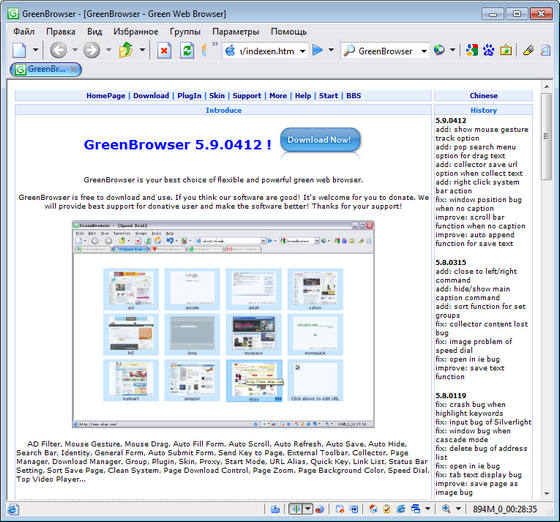The image size is (560, 522).
Task: Click the status bar page icon with orange dot
Action: tap(340, 509)
